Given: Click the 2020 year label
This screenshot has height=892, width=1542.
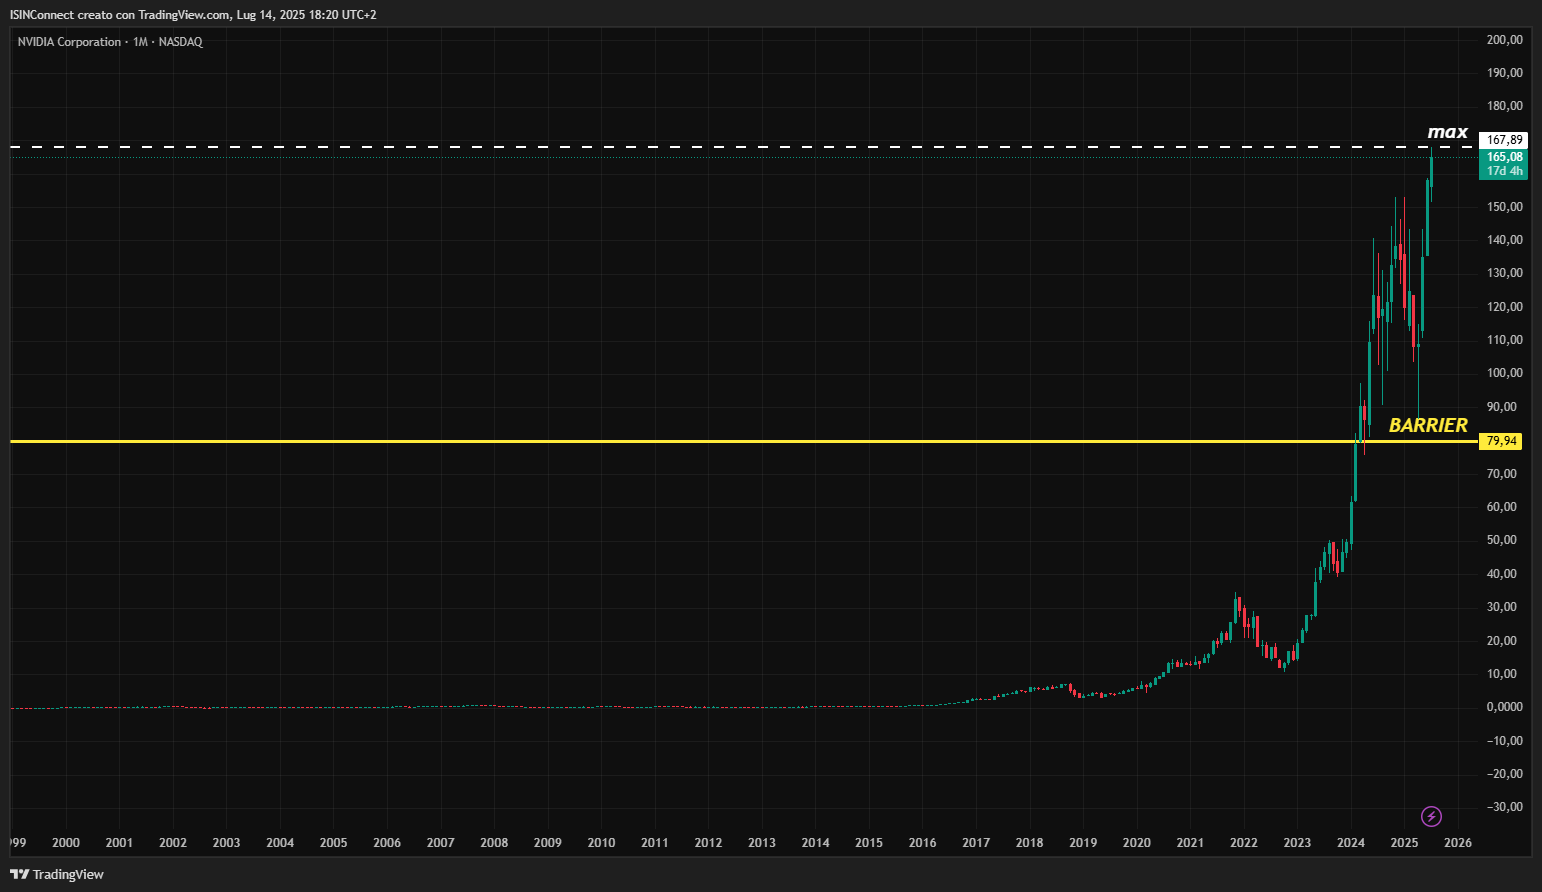Looking at the screenshot, I should [x=1136, y=843].
